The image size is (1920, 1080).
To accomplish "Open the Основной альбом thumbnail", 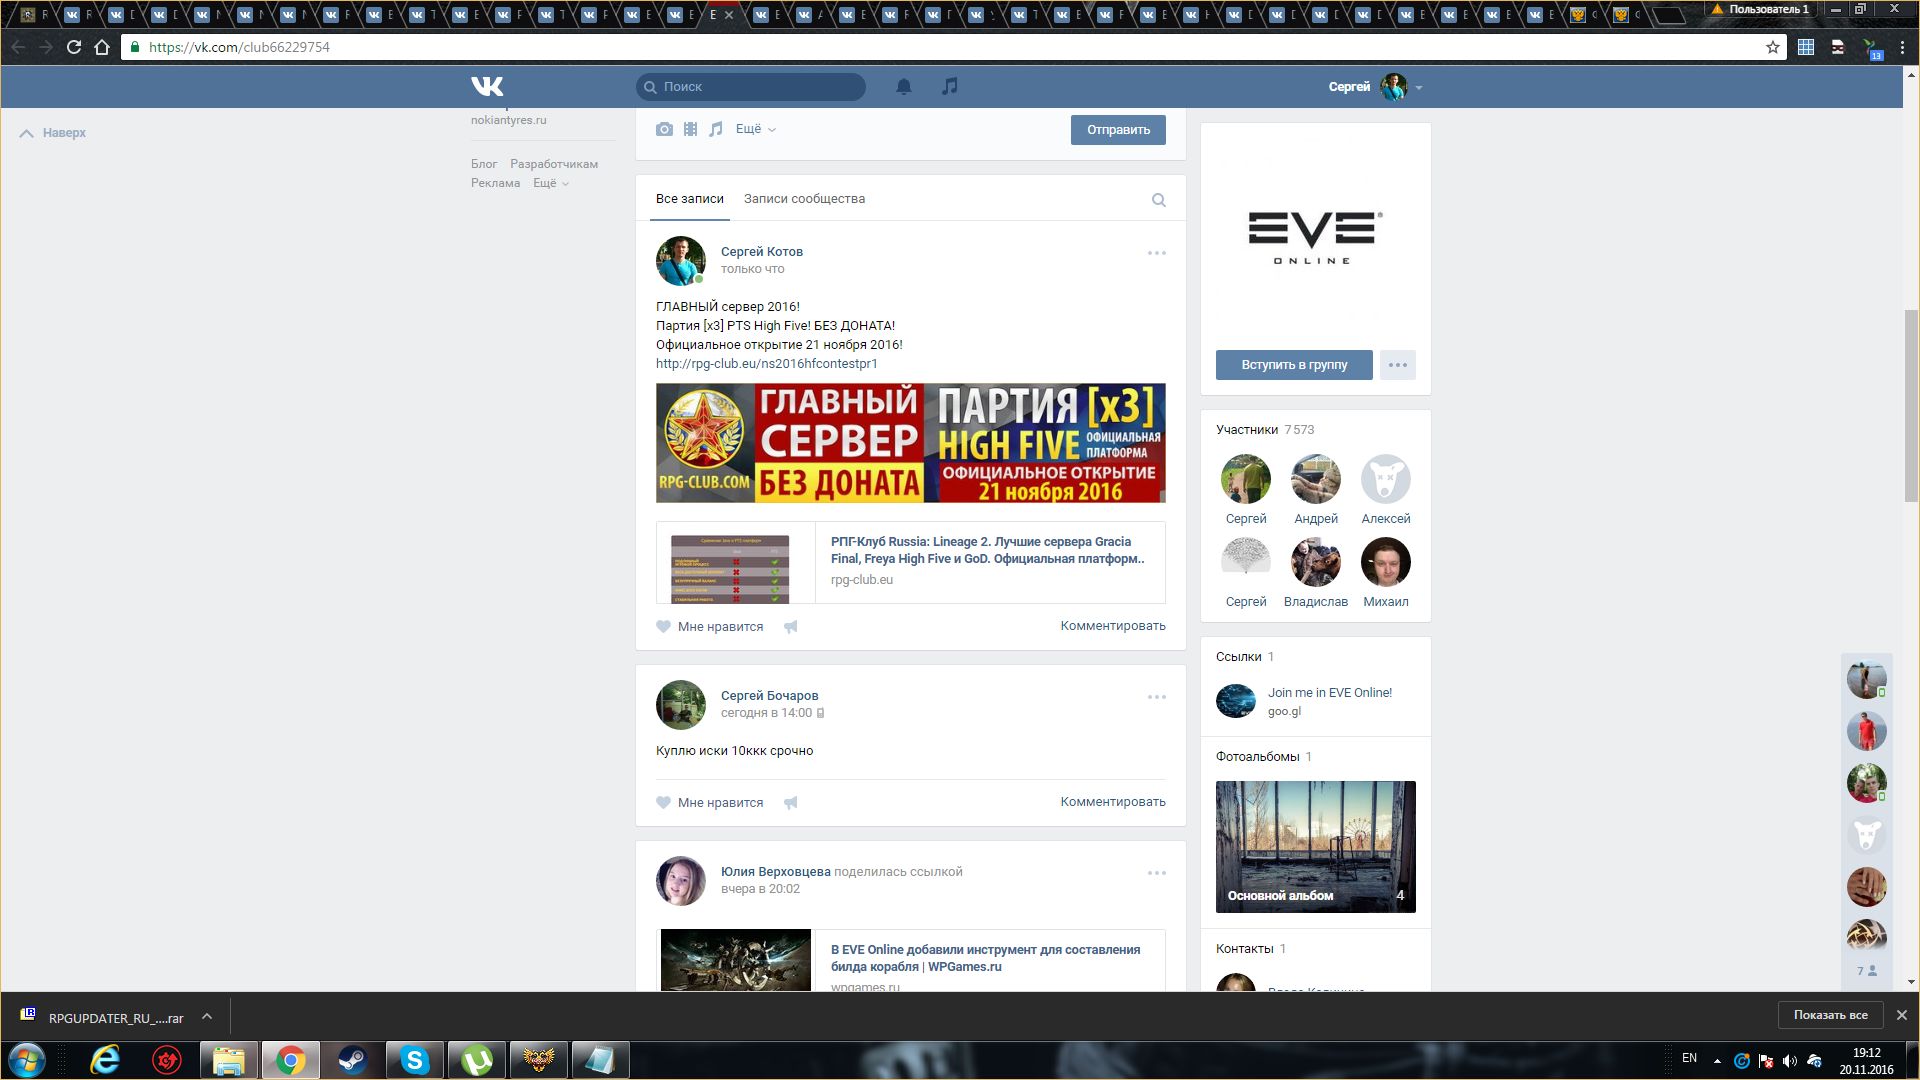I will [x=1315, y=846].
